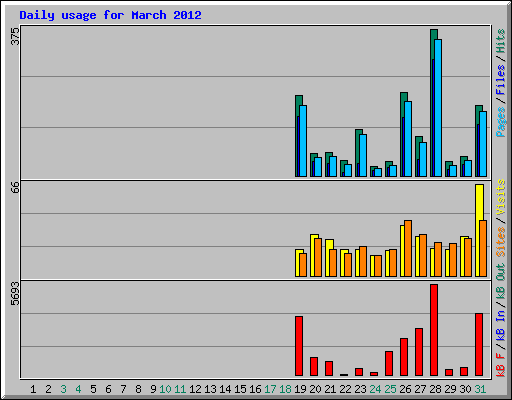Click the orange Sites bar for day 30
This screenshot has height=400, width=512.
click(x=468, y=257)
